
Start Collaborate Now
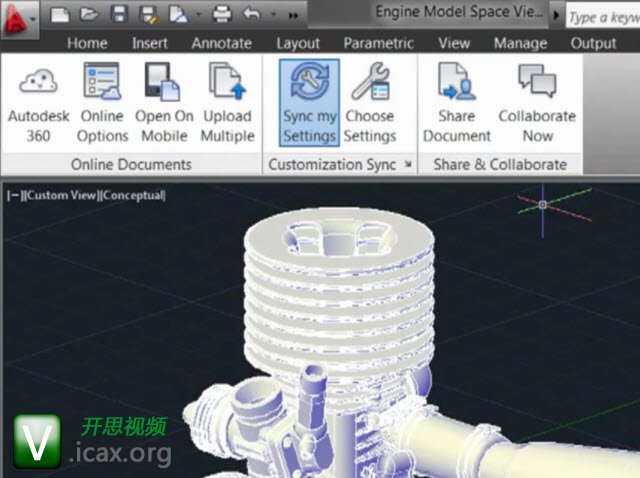pos(537,102)
